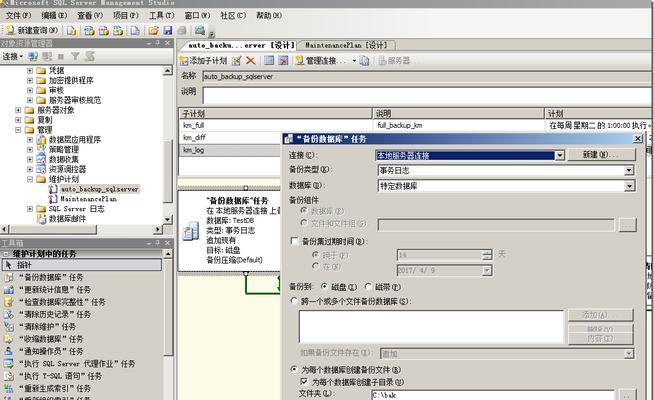Click the MaintenancePlan node in the tree

88,199
